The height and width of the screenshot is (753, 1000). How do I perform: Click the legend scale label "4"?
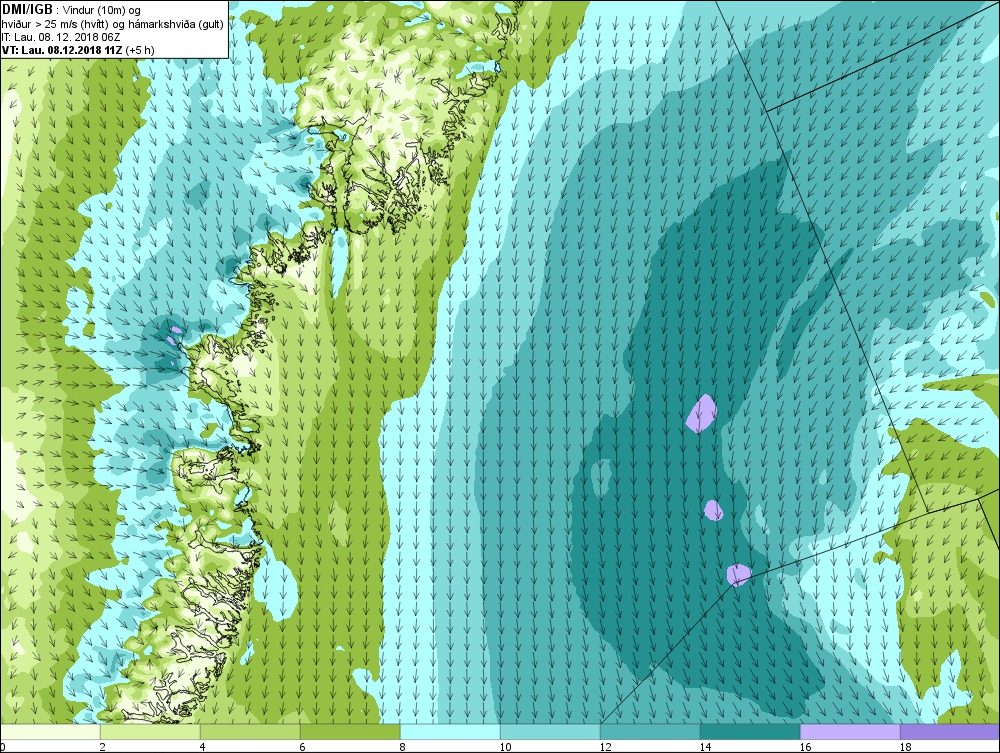pyautogui.click(x=202, y=747)
